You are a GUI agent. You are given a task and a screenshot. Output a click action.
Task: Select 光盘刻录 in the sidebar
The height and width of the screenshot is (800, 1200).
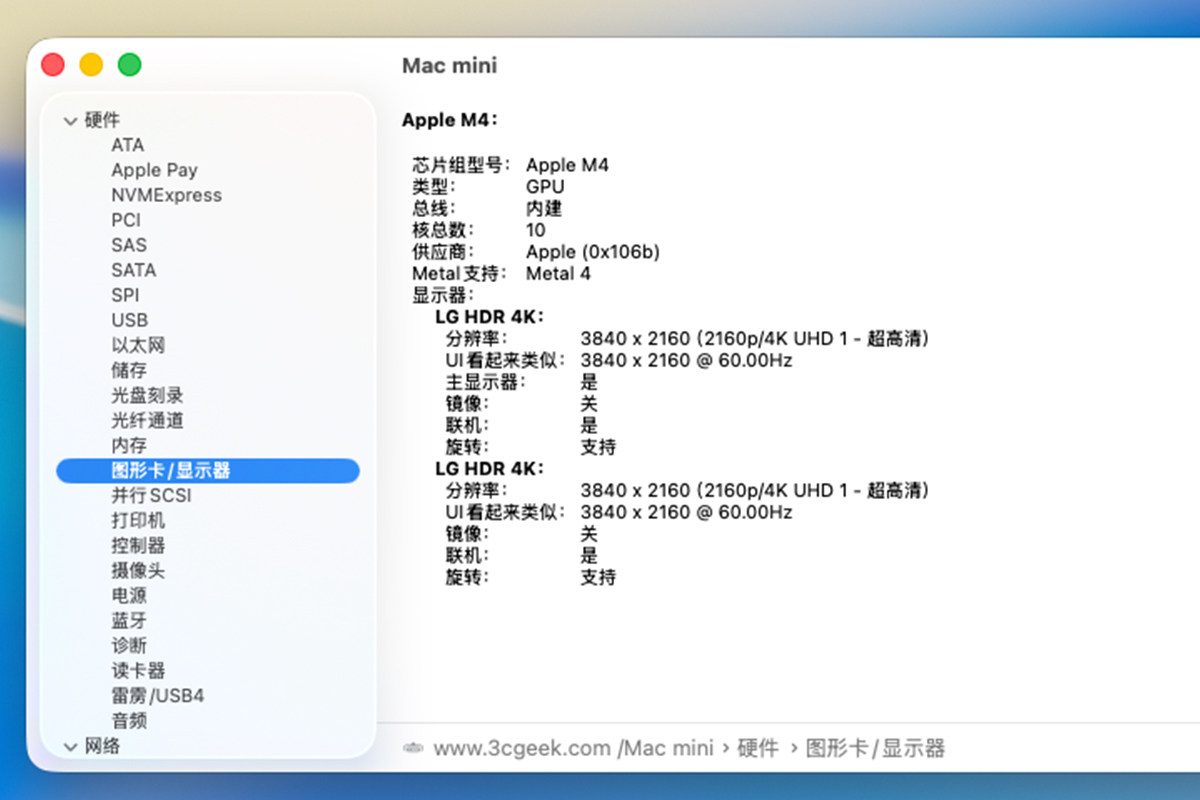(x=147, y=395)
